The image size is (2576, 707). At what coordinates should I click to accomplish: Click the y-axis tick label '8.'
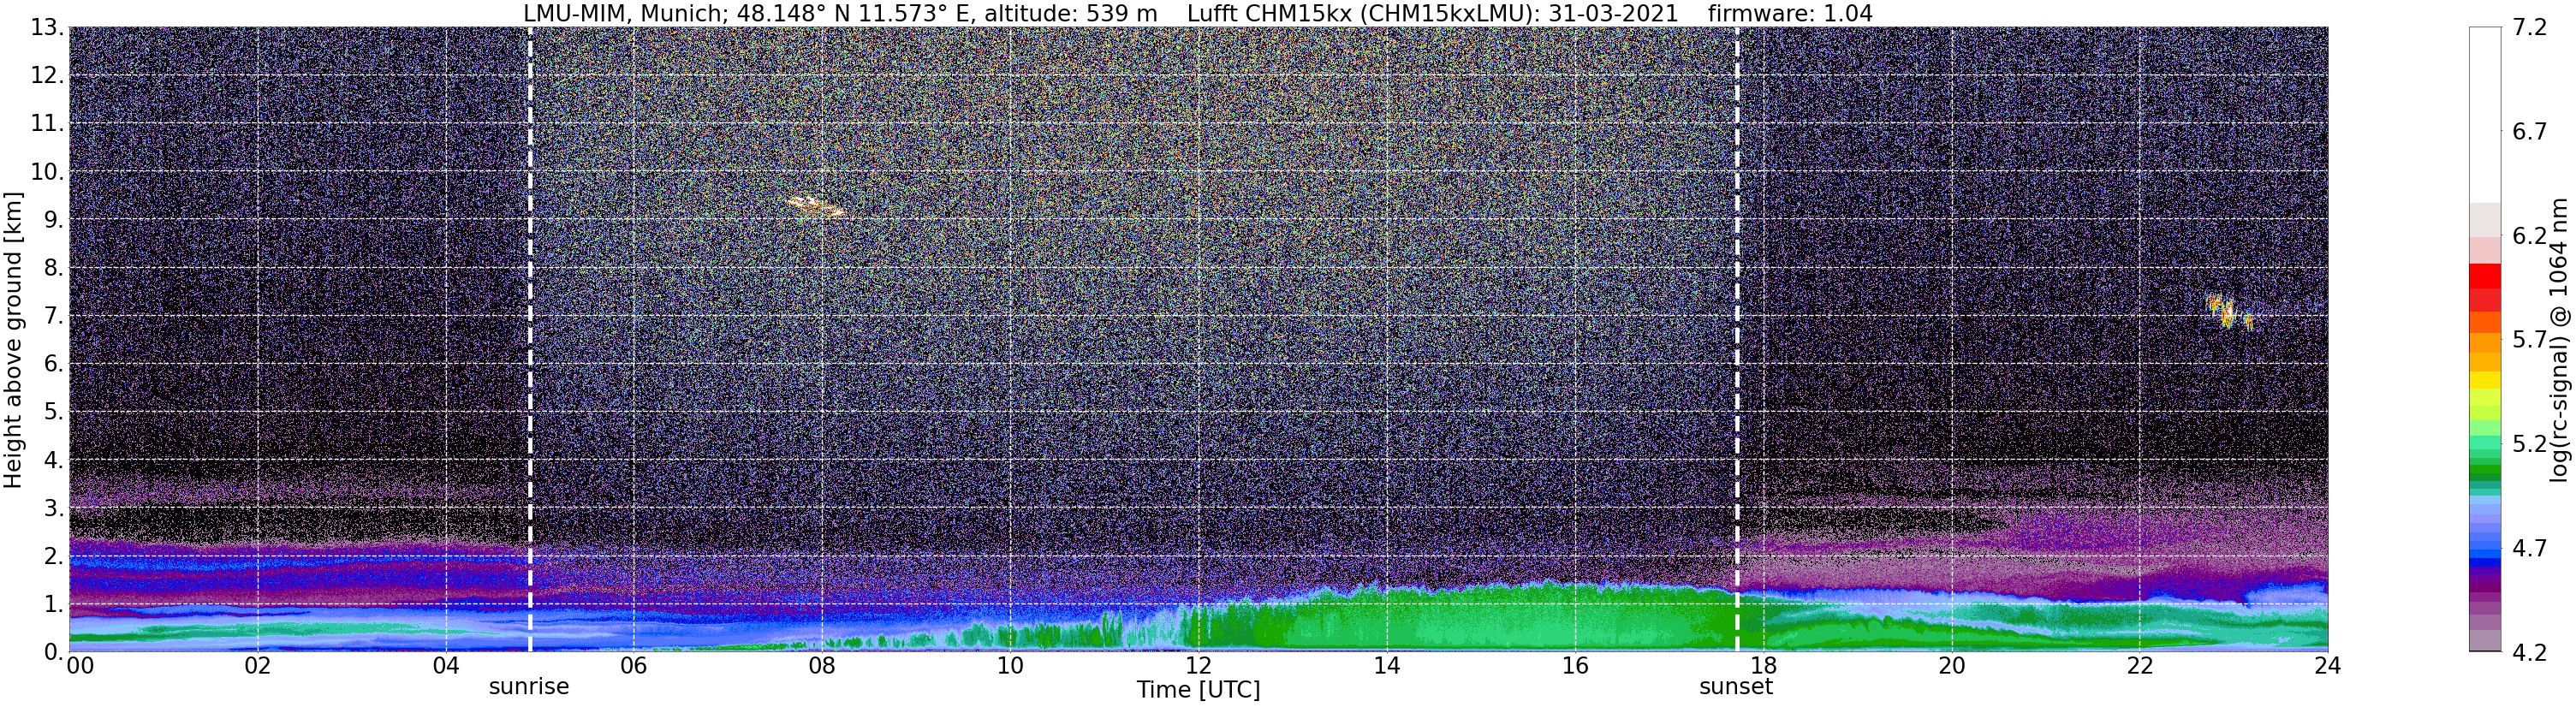coord(54,268)
